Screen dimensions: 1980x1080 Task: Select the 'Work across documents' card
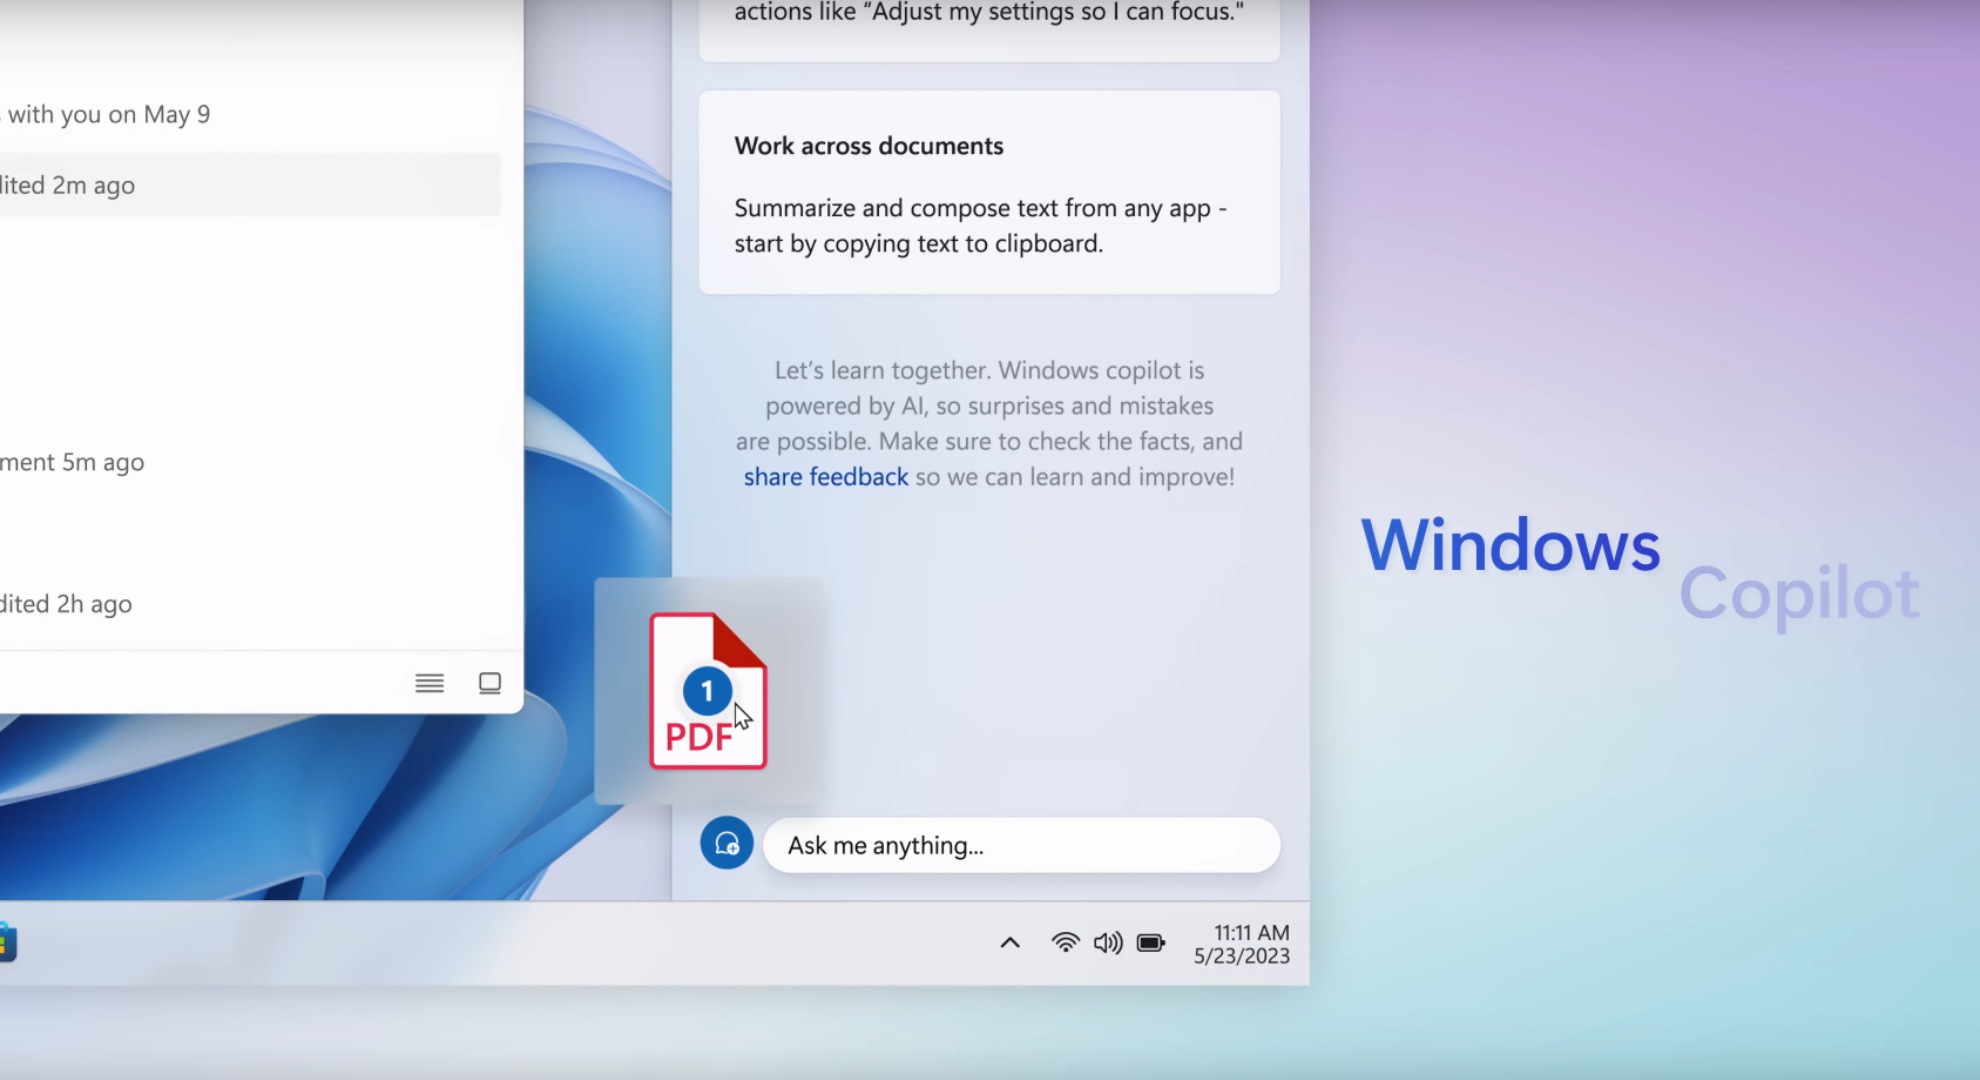point(989,193)
